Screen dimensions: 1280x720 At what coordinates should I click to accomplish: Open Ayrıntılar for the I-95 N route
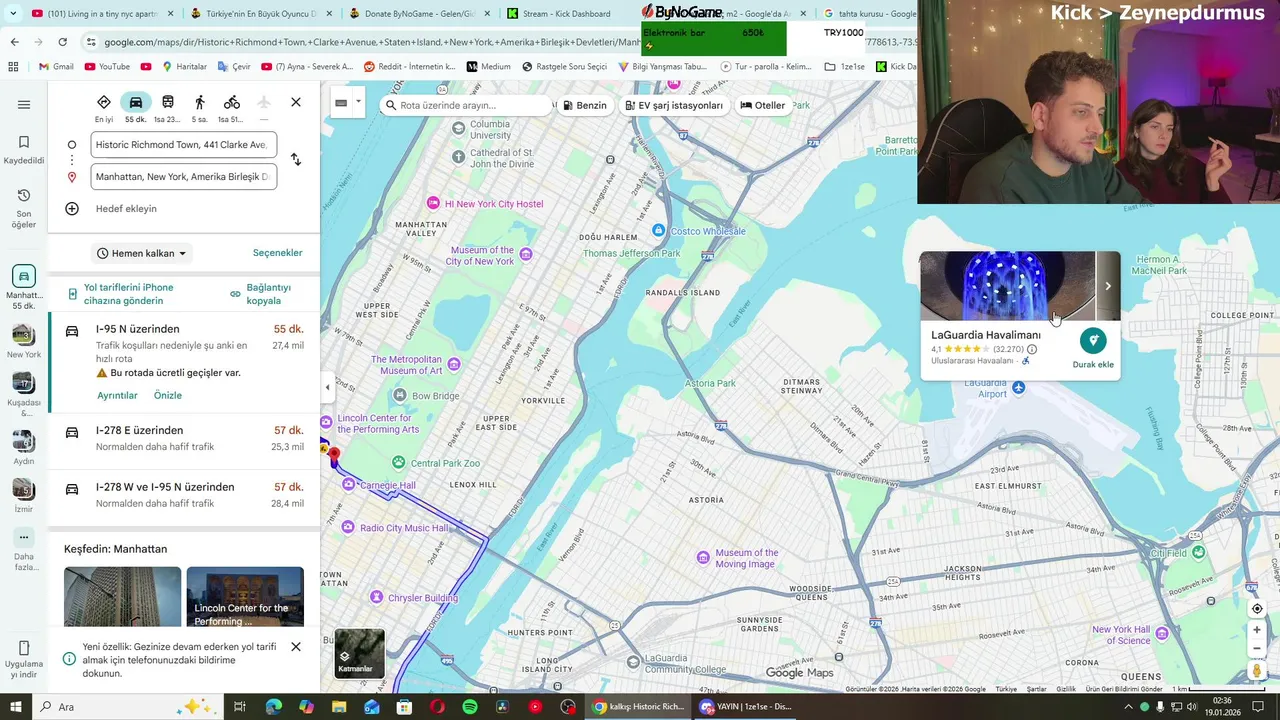(117, 396)
